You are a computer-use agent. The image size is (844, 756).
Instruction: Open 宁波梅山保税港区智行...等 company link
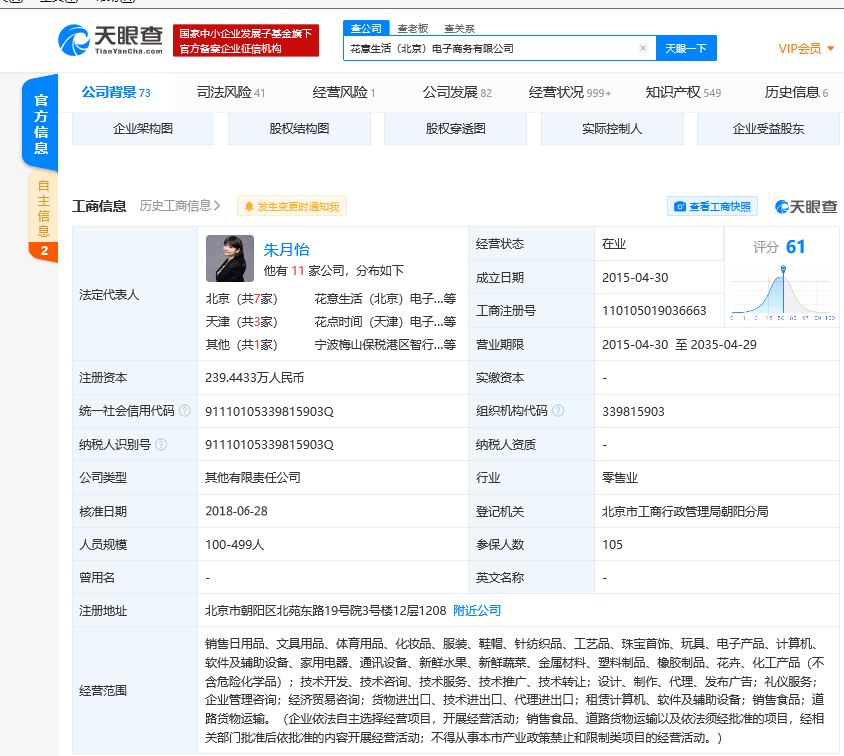(385, 344)
